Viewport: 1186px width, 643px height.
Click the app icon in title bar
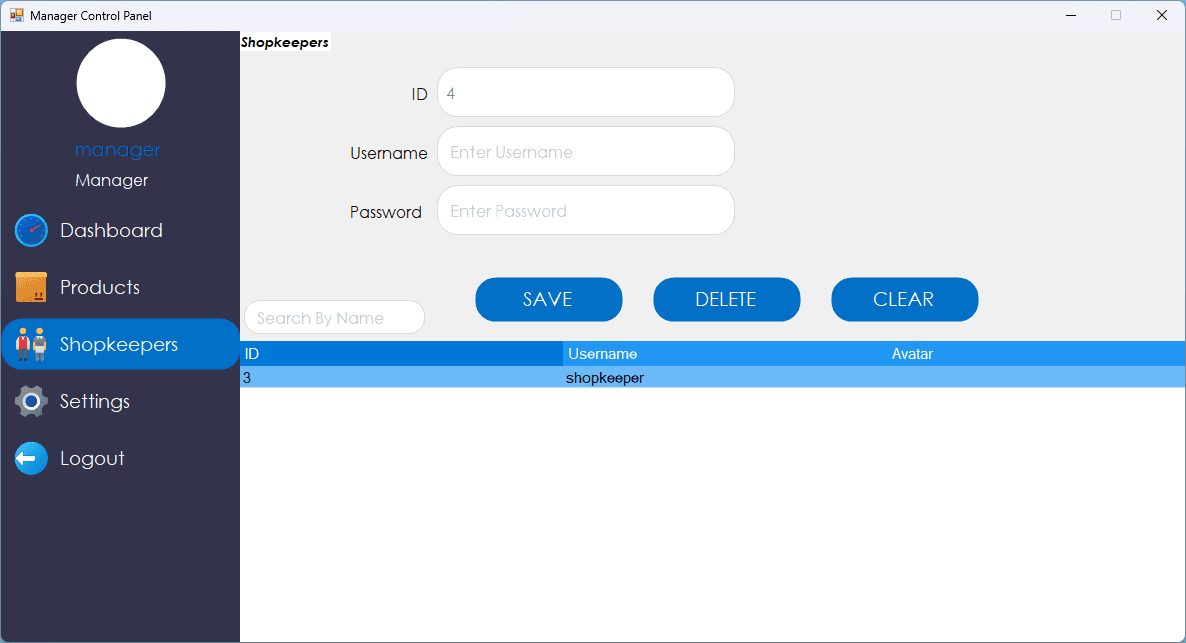16,15
